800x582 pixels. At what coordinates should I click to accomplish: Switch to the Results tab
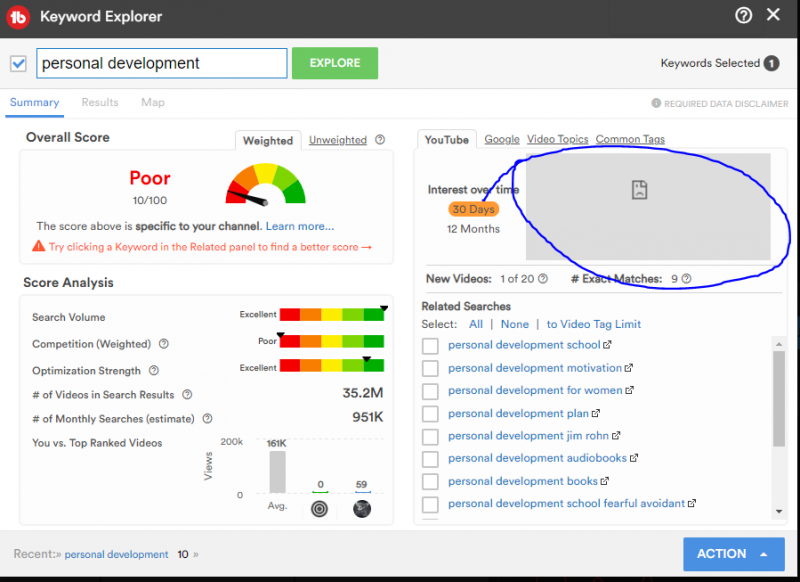tap(100, 102)
